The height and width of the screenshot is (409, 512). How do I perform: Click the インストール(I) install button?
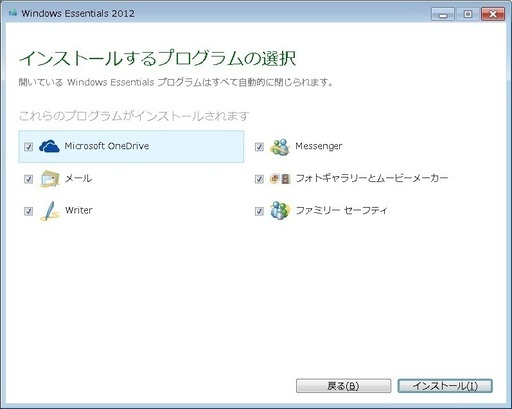coord(445,386)
